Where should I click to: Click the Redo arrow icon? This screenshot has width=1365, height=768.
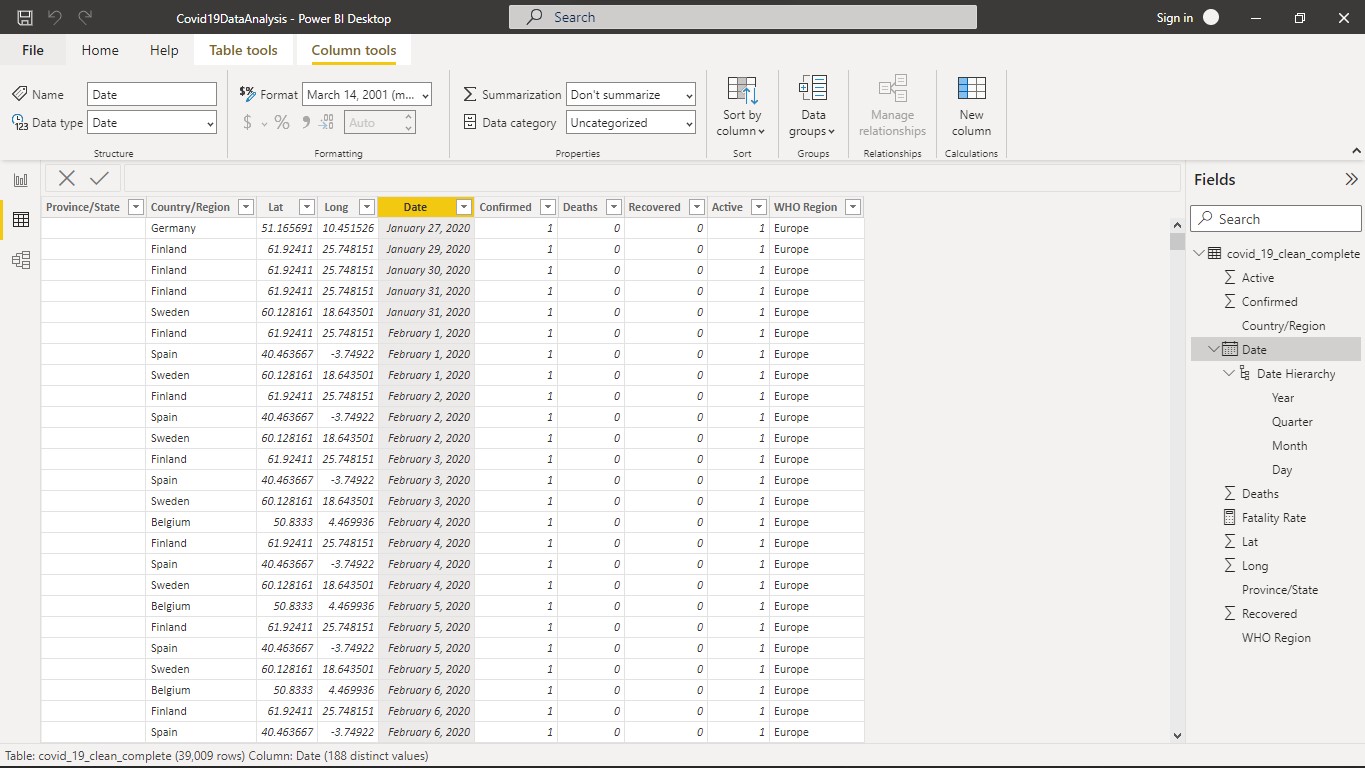point(85,18)
